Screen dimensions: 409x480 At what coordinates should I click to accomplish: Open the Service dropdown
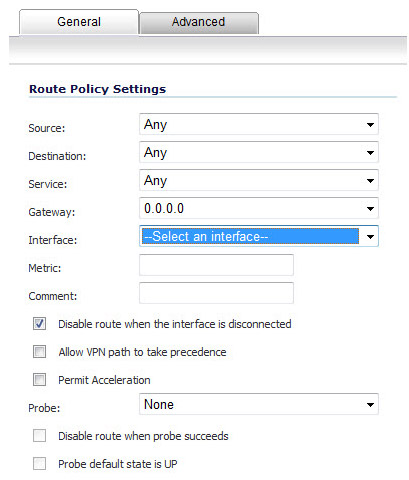click(259, 180)
